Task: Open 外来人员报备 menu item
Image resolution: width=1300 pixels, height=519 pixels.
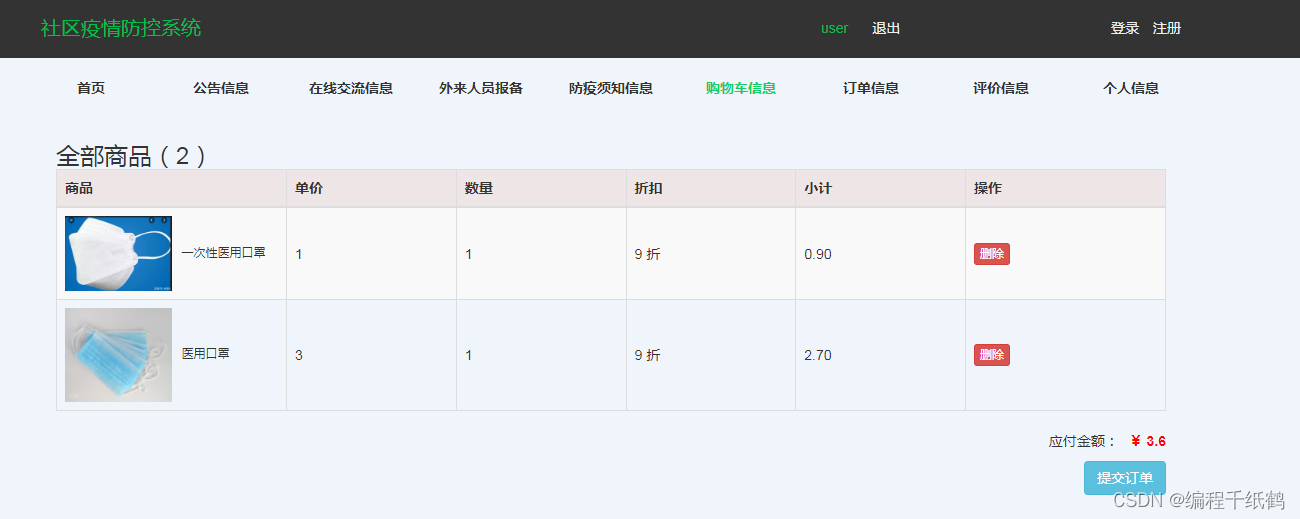Action: [x=481, y=88]
